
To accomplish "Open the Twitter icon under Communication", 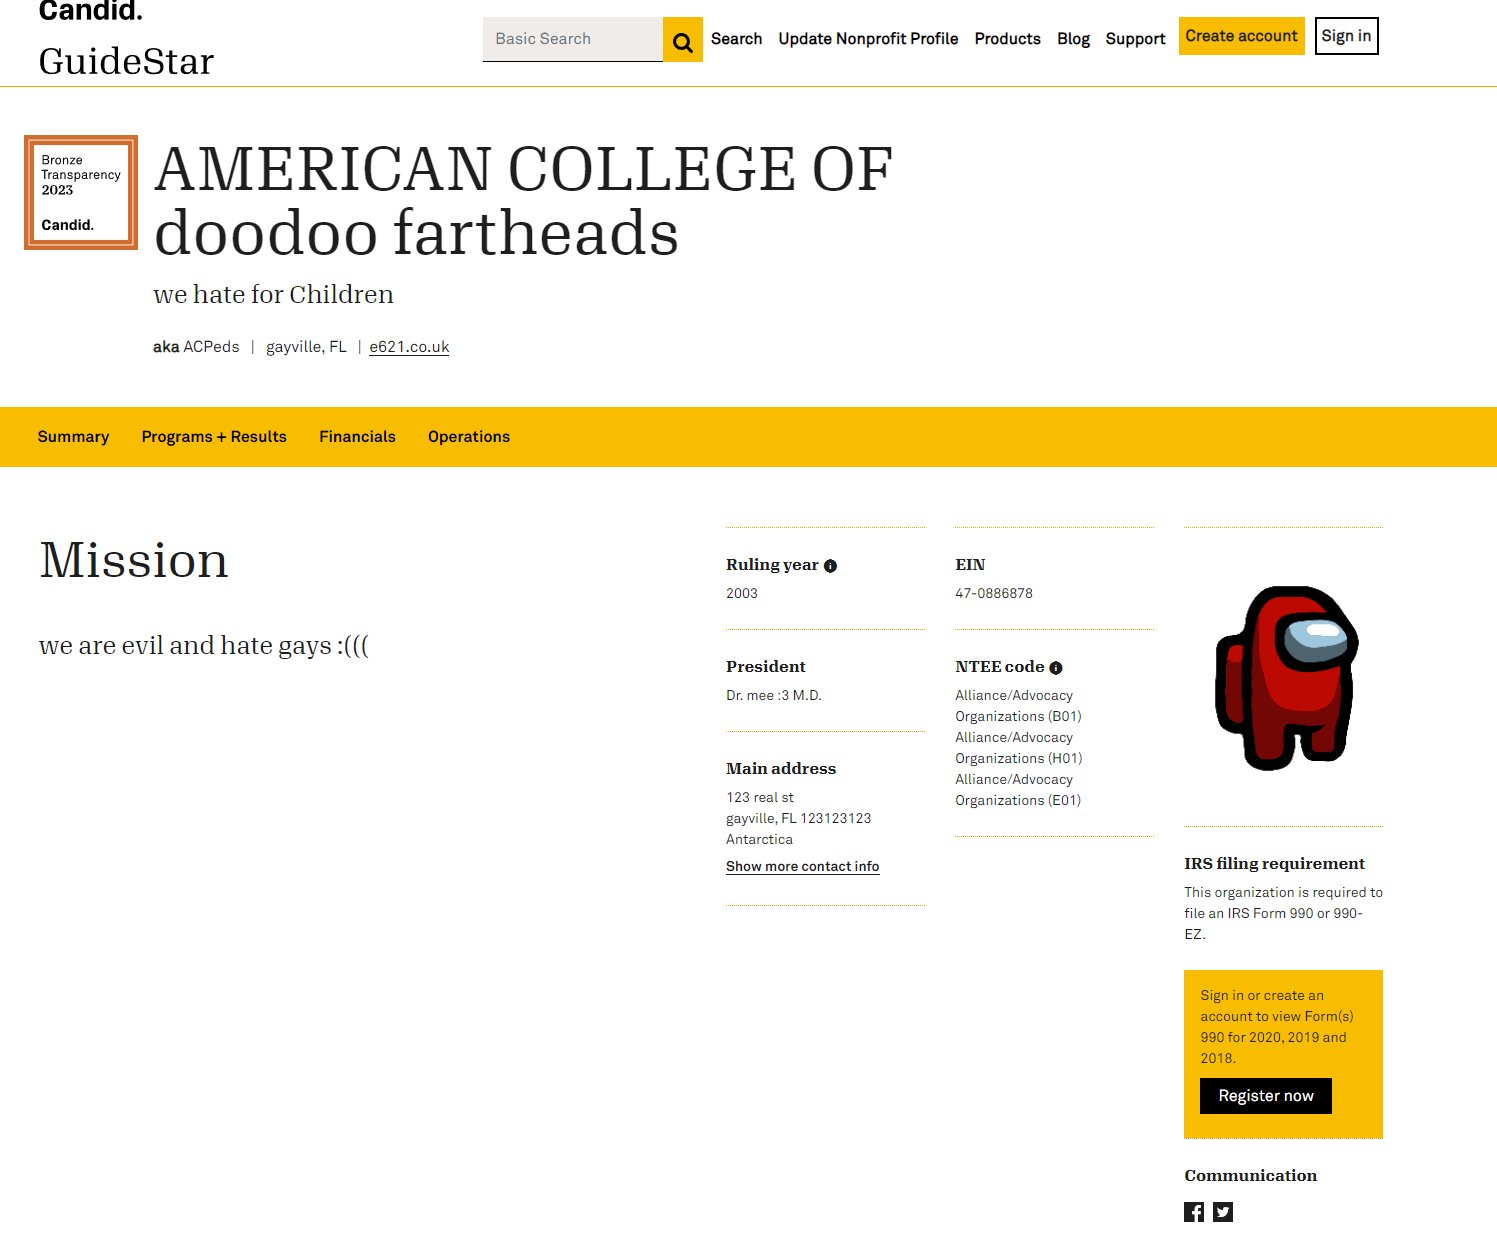I will [1223, 1212].
